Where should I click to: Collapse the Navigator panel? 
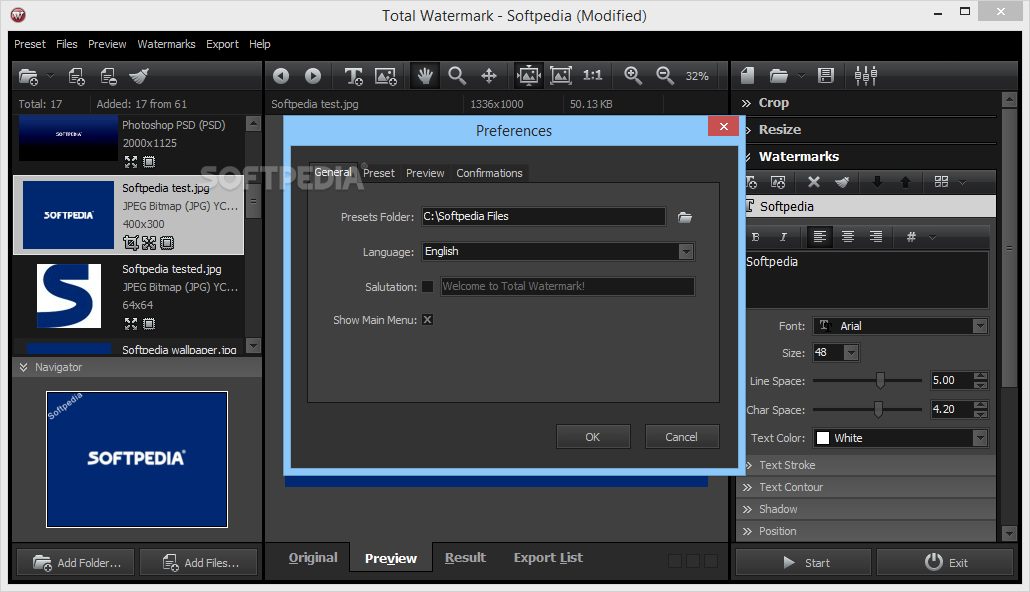(x=24, y=367)
